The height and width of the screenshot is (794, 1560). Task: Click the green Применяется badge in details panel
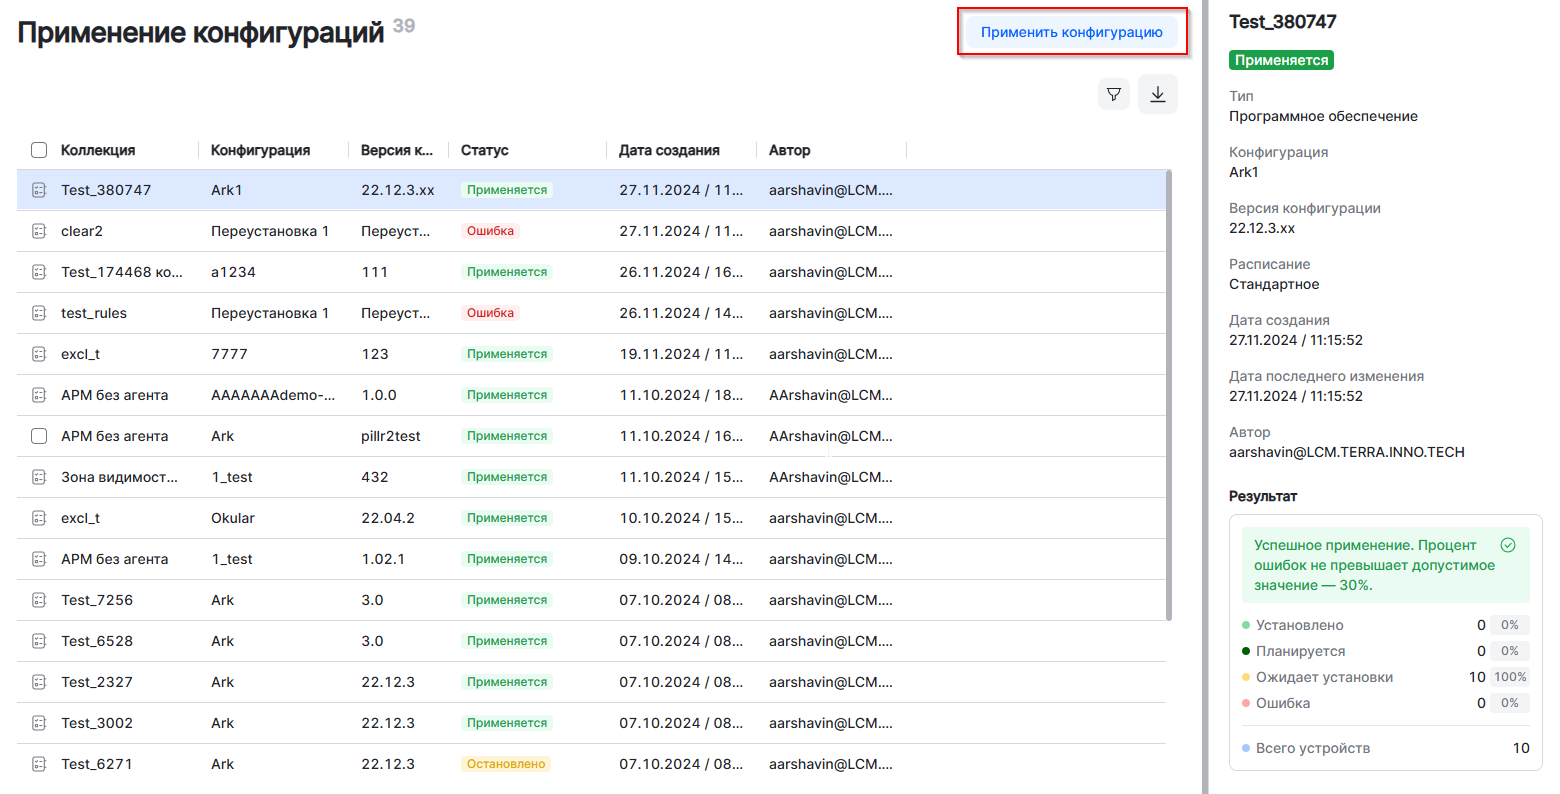click(1281, 60)
